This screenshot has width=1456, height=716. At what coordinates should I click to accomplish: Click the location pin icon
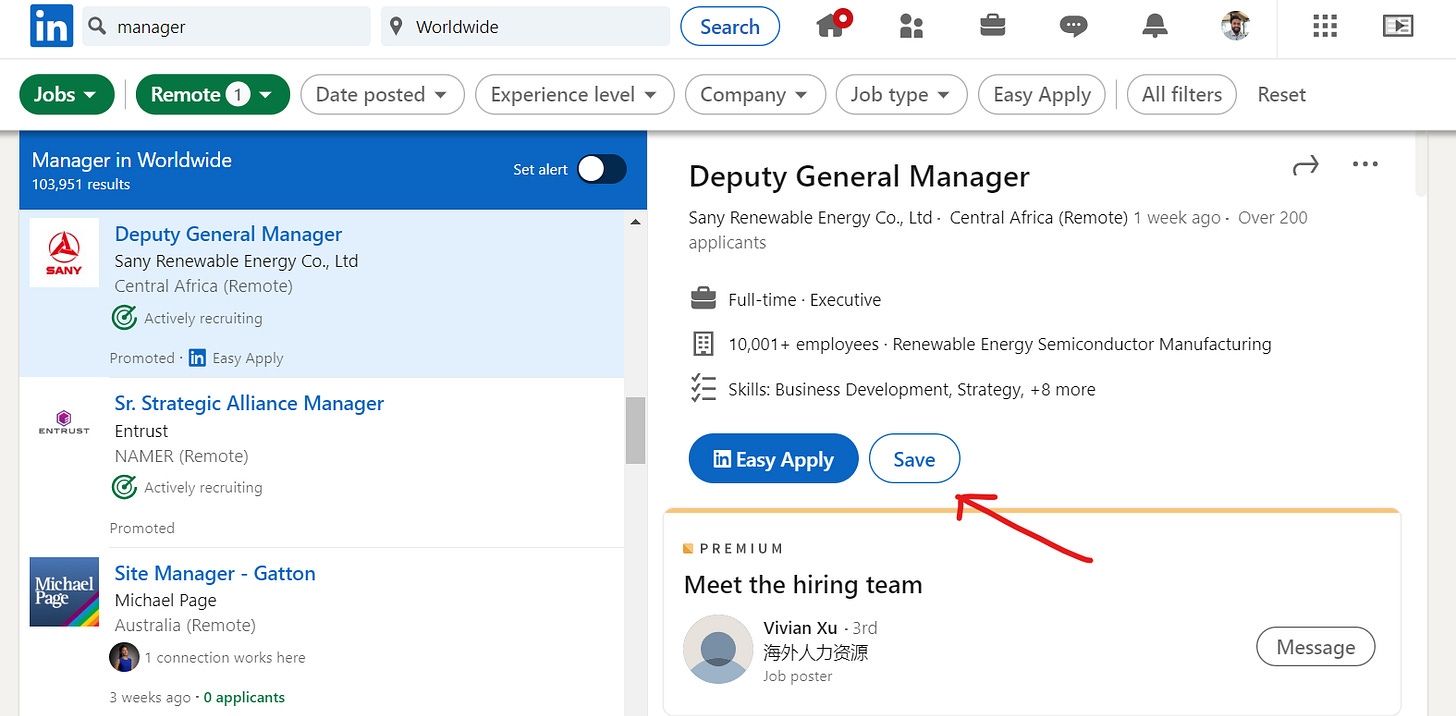[396, 27]
